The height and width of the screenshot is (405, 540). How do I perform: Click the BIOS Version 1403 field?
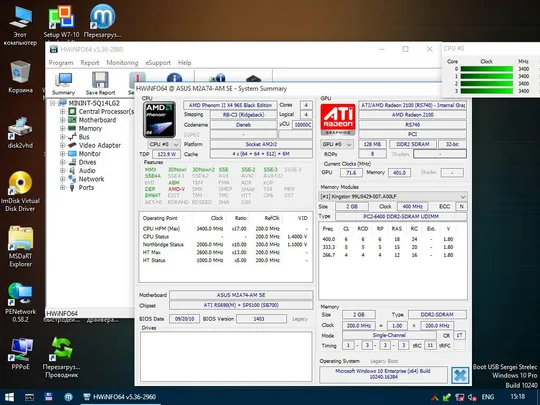click(261, 319)
